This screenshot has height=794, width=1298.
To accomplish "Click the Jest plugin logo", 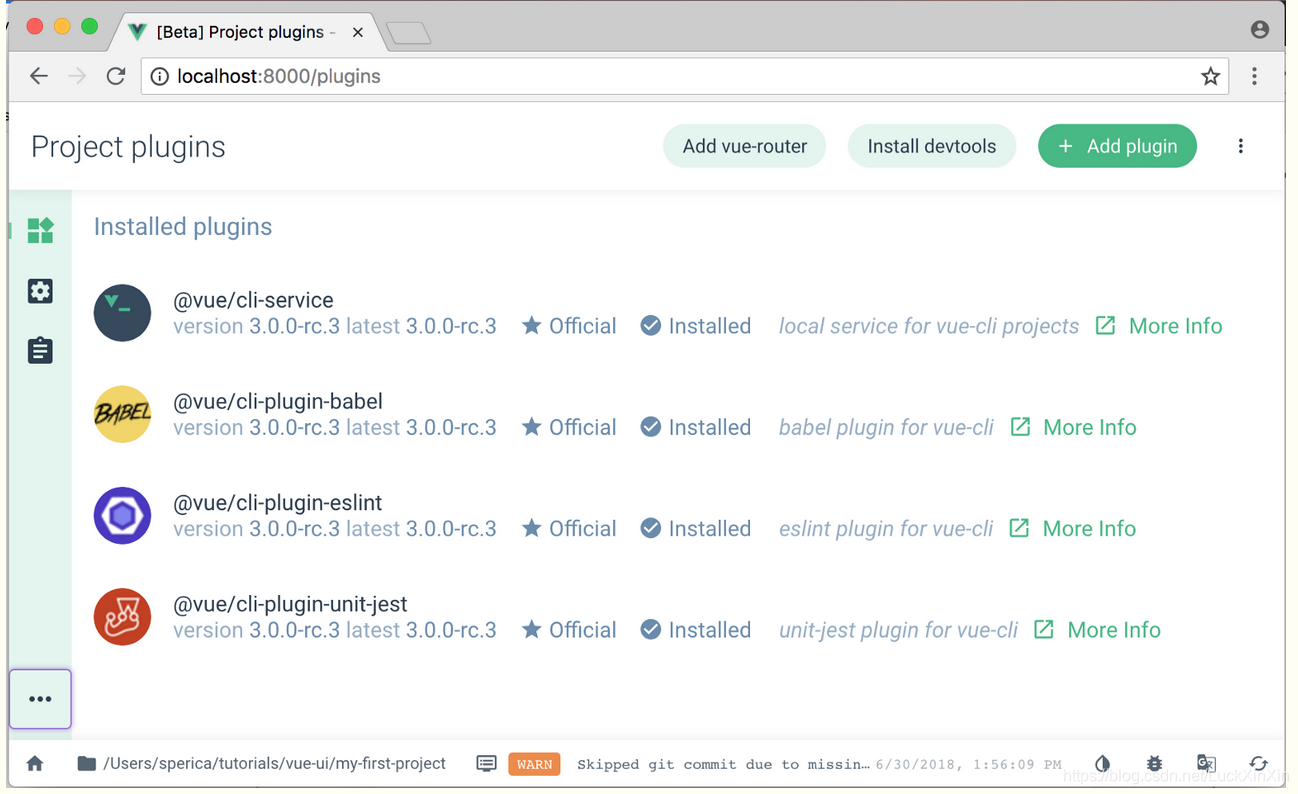I will click(x=122, y=617).
